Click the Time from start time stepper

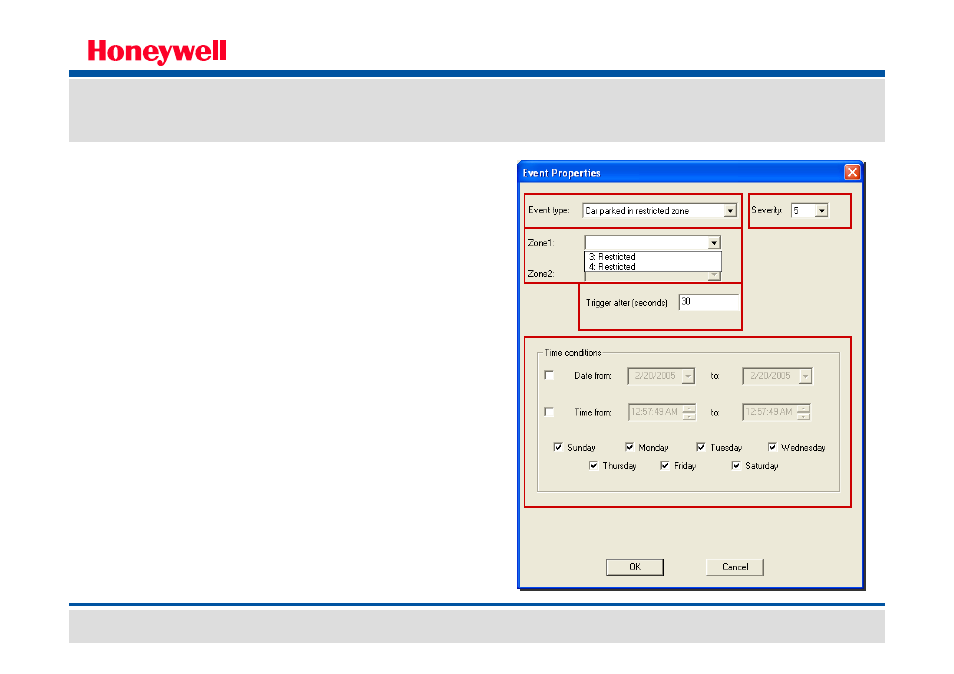[689, 412]
